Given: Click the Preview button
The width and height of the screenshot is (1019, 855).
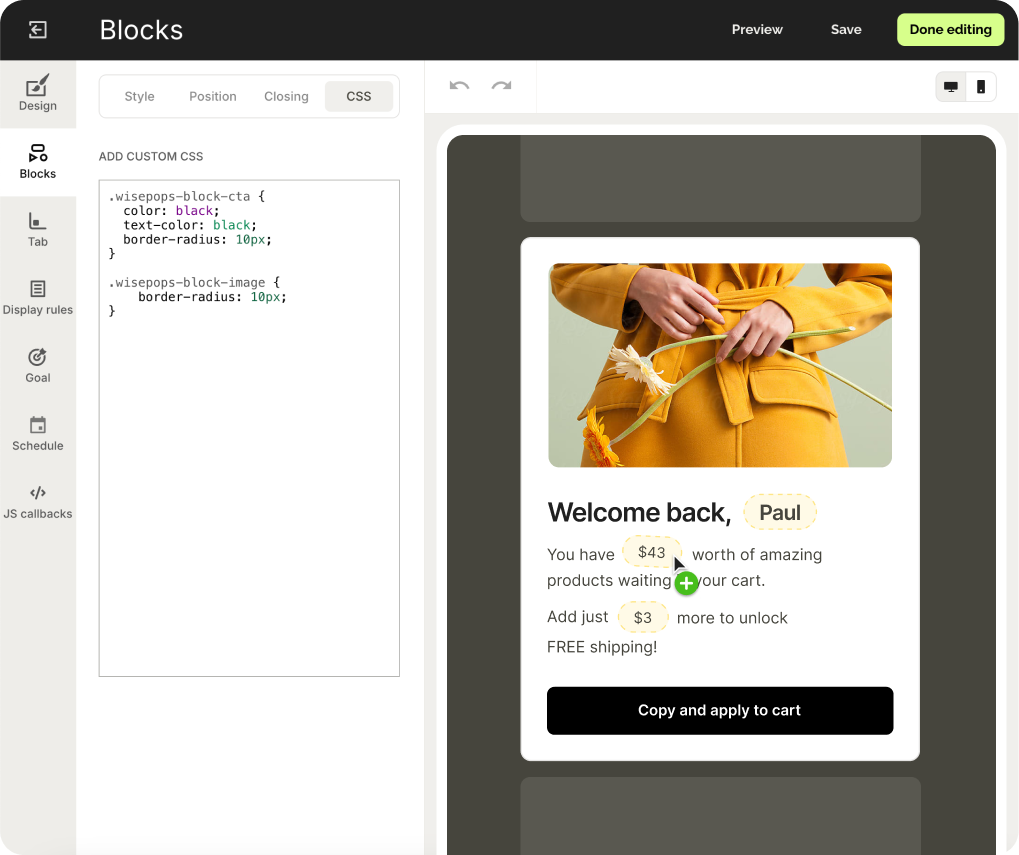Looking at the screenshot, I should [x=757, y=30].
